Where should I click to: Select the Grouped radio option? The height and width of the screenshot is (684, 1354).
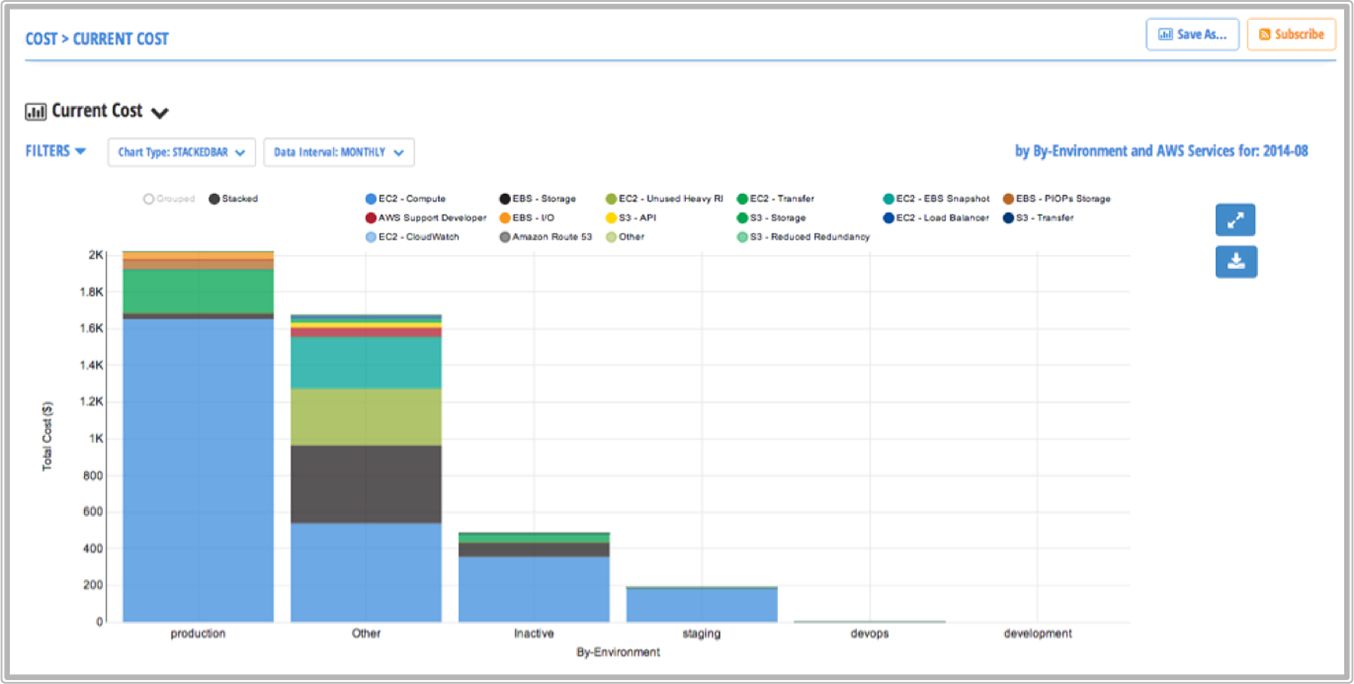tap(149, 199)
